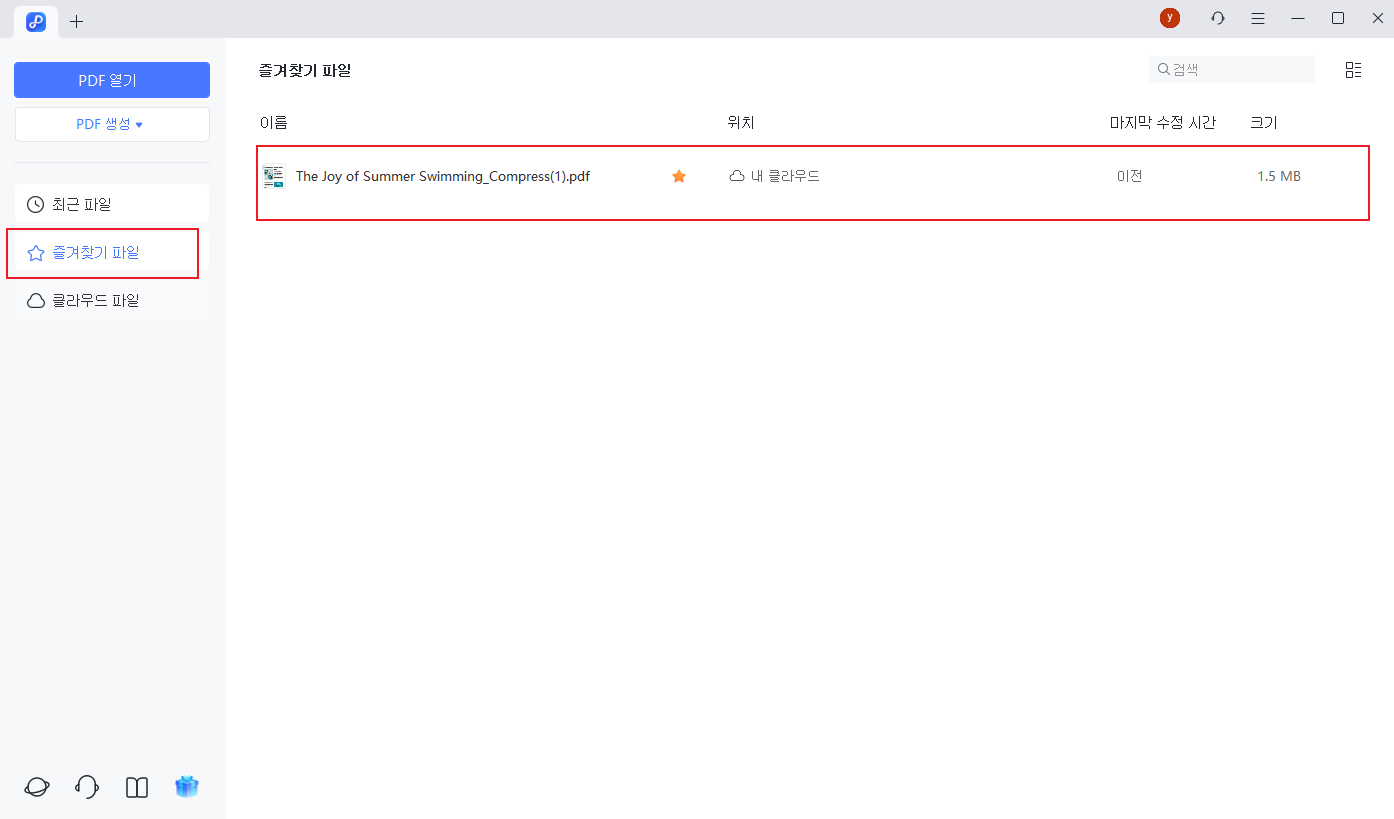This screenshot has height=819, width=1394.
Task: Click the planet community icon
Action: (x=36, y=787)
